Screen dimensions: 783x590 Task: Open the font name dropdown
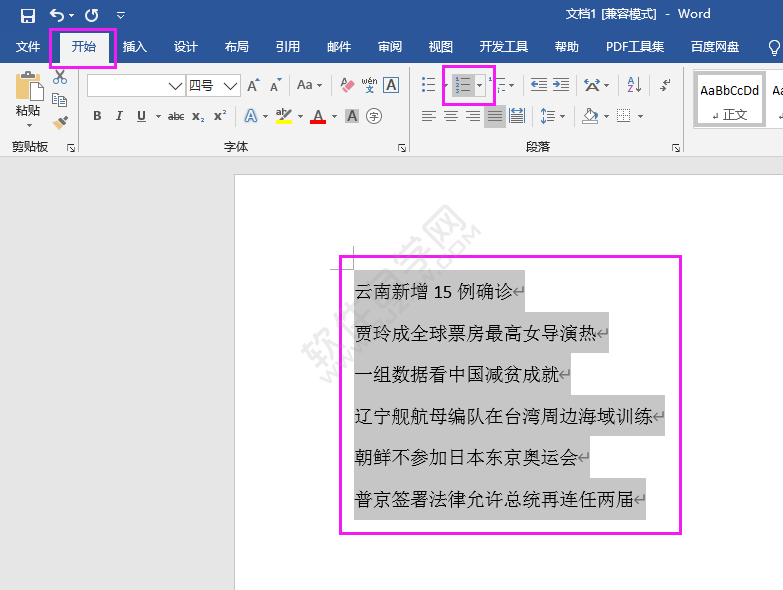(175, 86)
